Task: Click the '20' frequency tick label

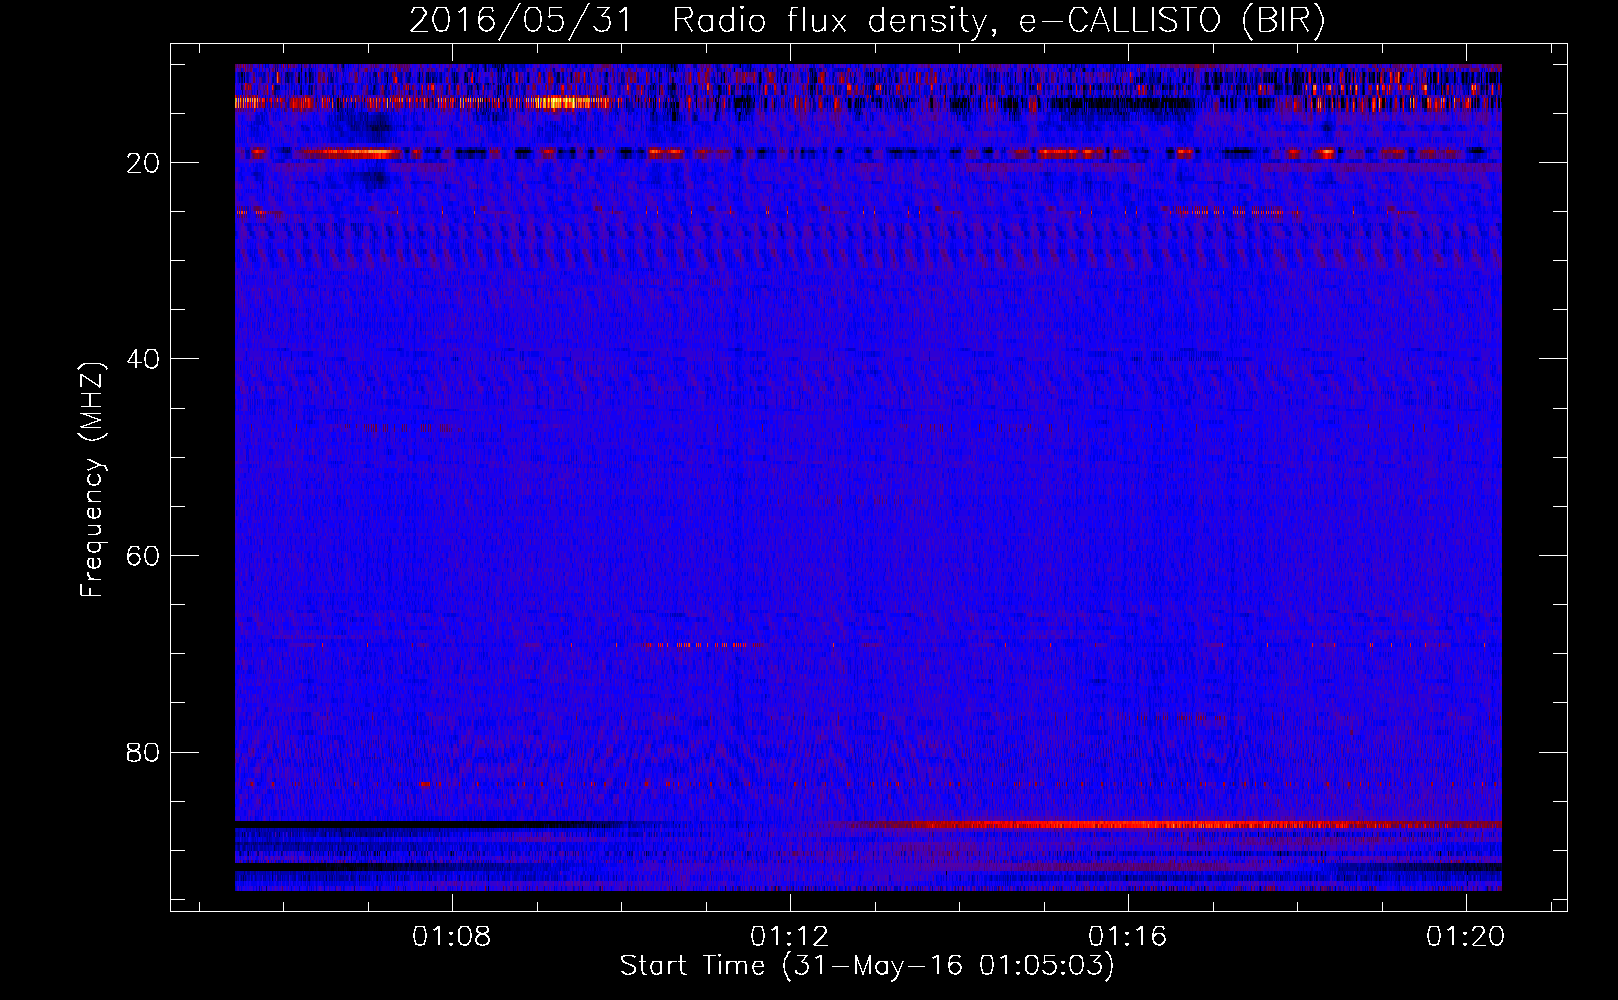Action: tap(143, 163)
